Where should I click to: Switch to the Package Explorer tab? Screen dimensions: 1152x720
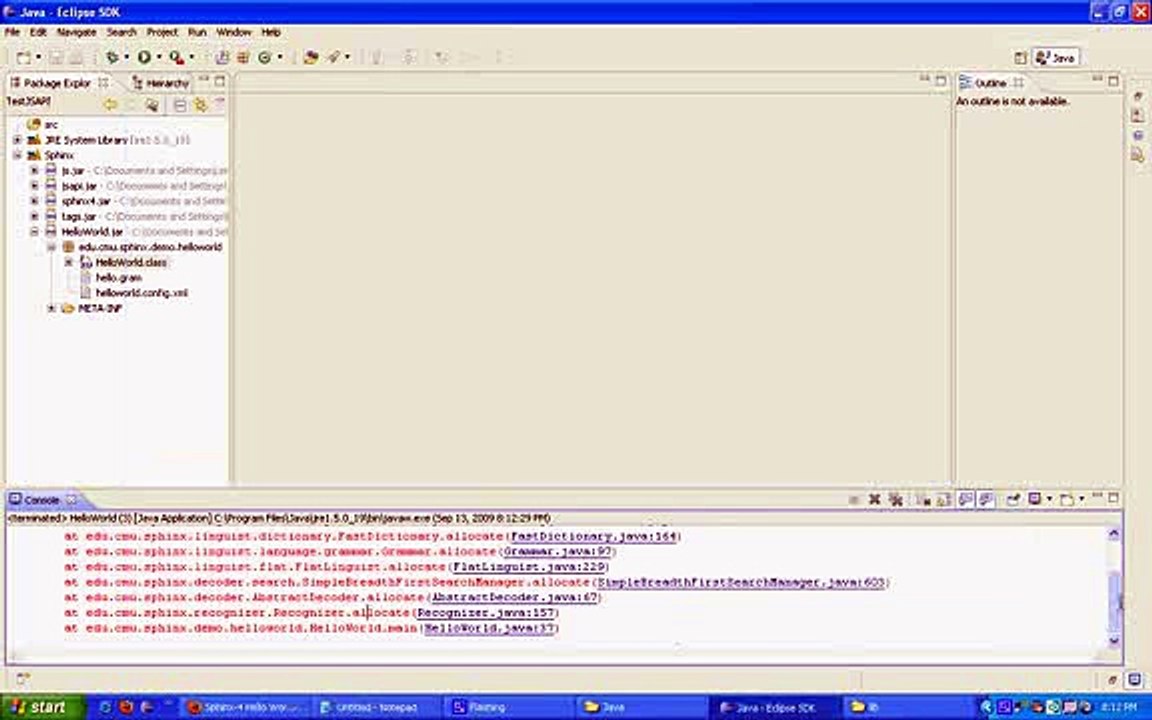coord(57,83)
